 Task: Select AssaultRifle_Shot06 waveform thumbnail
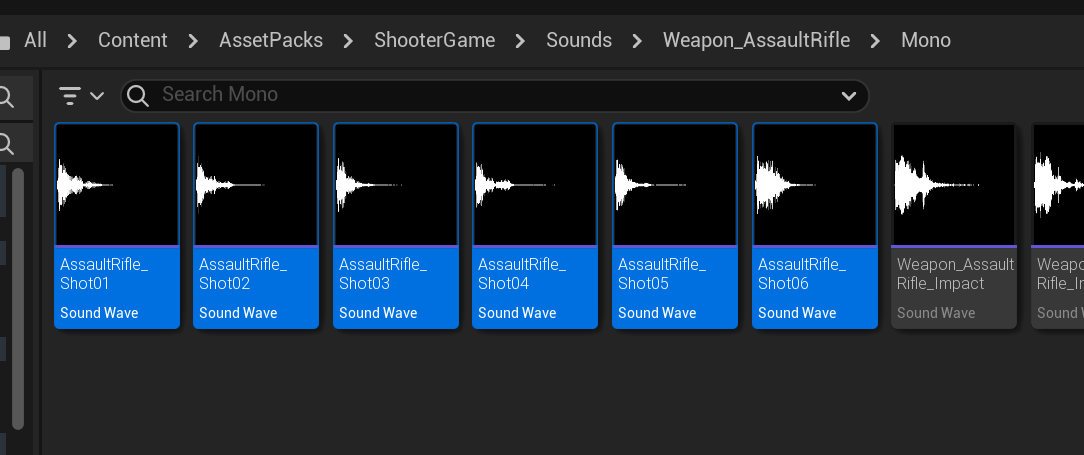coord(814,185)
